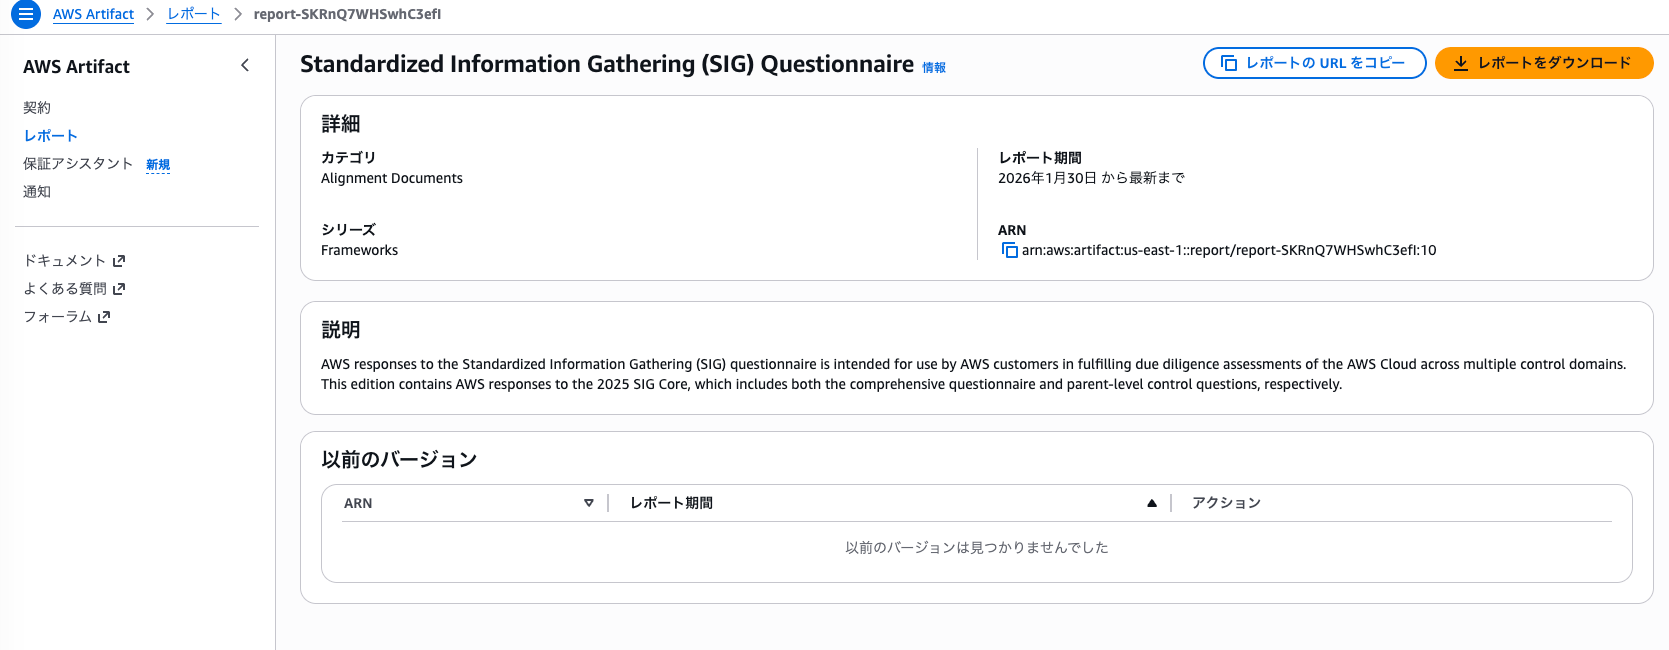Click the 情報 link beside title

[934, 68]
